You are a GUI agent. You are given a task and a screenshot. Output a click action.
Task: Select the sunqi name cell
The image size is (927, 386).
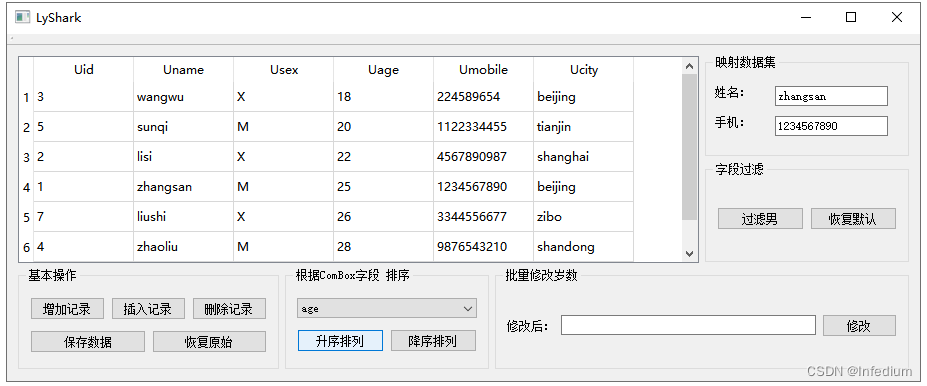point(183,127)
